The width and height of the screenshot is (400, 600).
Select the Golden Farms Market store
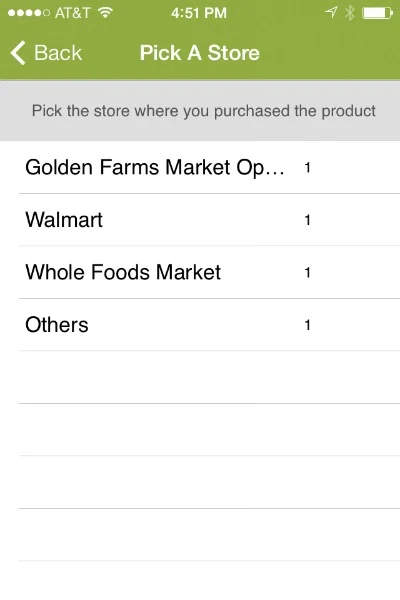point(209,167)
